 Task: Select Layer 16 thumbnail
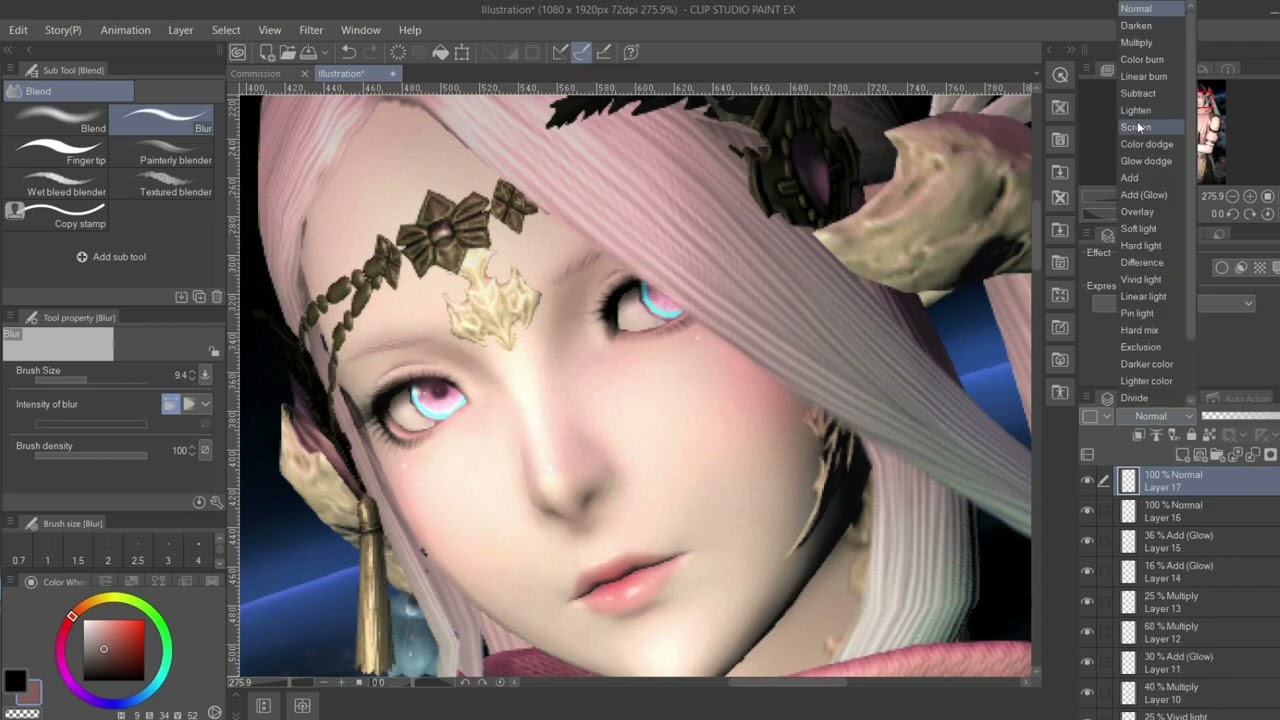[1129, 511]
